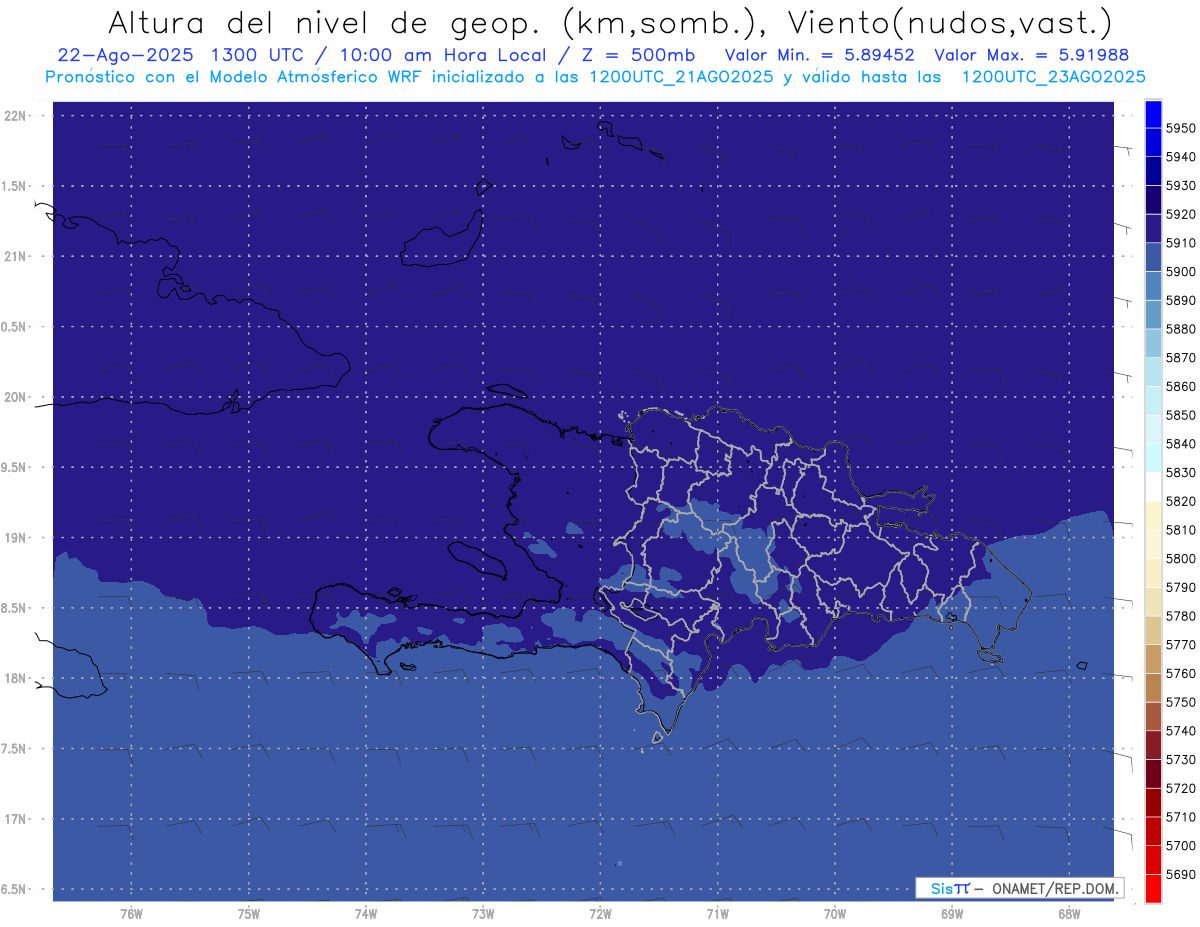Click the 68W longitude axis label

click(1068, 913)
